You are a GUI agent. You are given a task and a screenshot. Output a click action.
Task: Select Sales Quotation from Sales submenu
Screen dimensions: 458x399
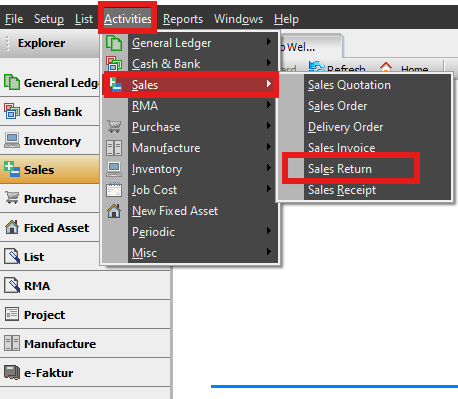349,85
